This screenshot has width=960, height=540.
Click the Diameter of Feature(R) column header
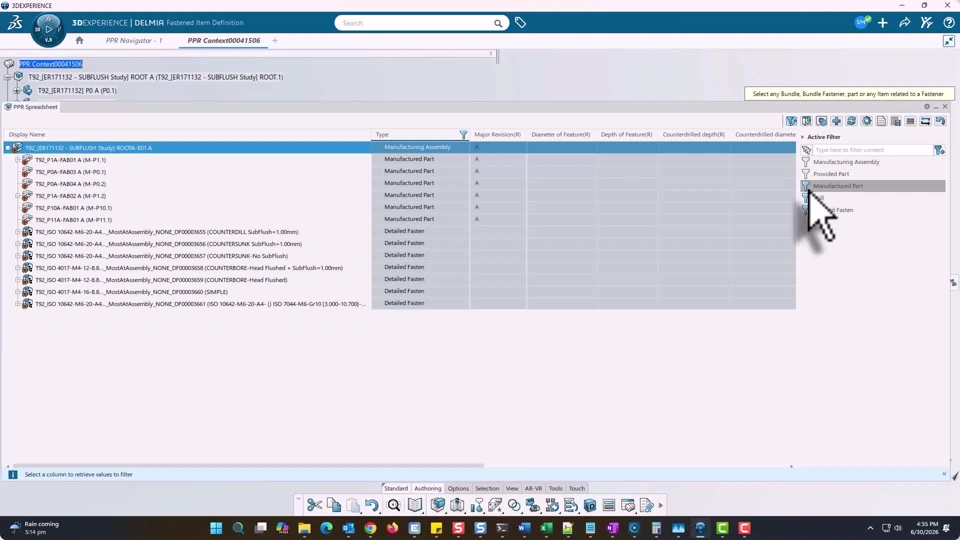(561, 135)
